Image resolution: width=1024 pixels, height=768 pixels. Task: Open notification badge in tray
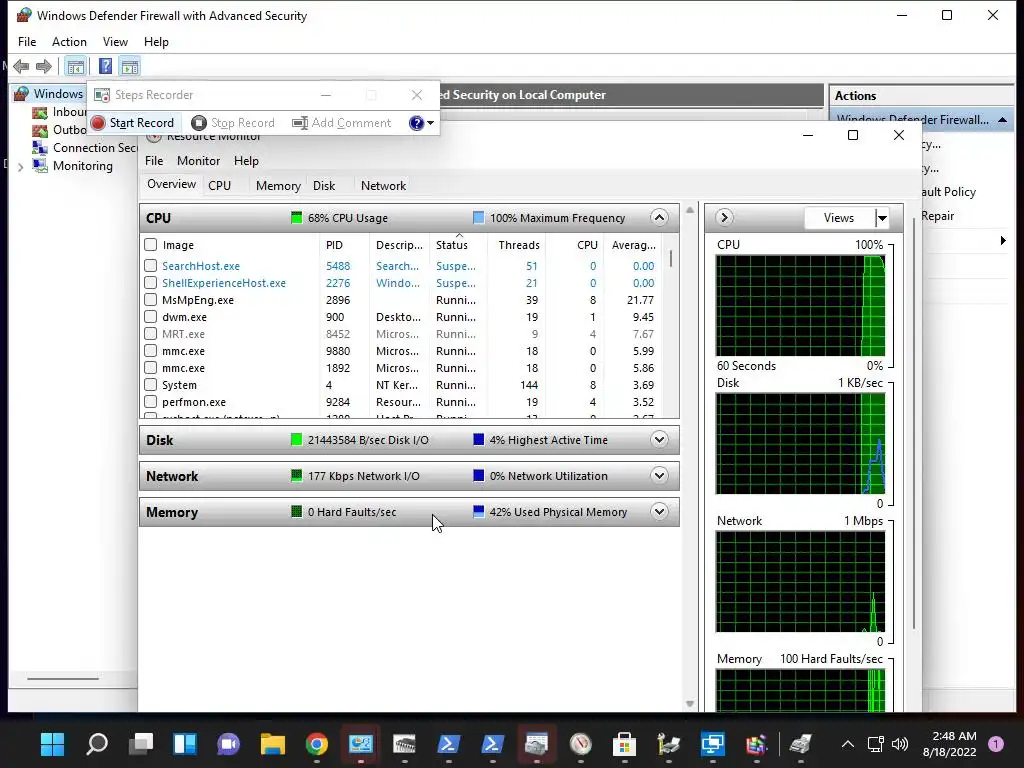tap(996, 744)
